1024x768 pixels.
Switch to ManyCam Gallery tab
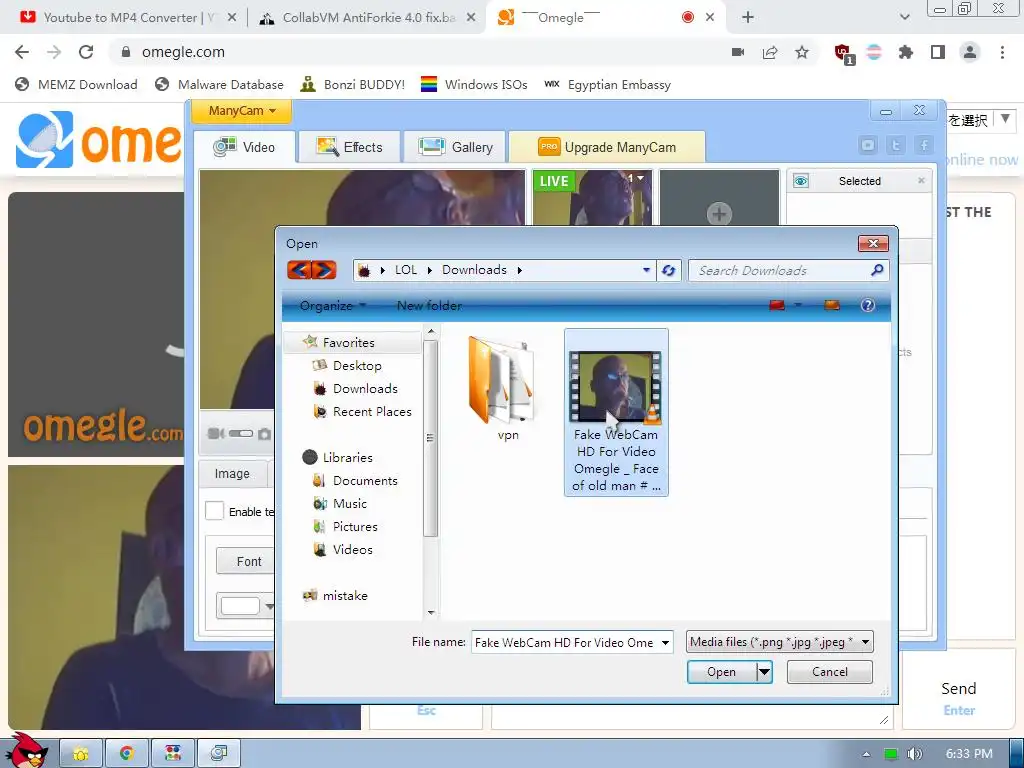[x=455, y=147]
